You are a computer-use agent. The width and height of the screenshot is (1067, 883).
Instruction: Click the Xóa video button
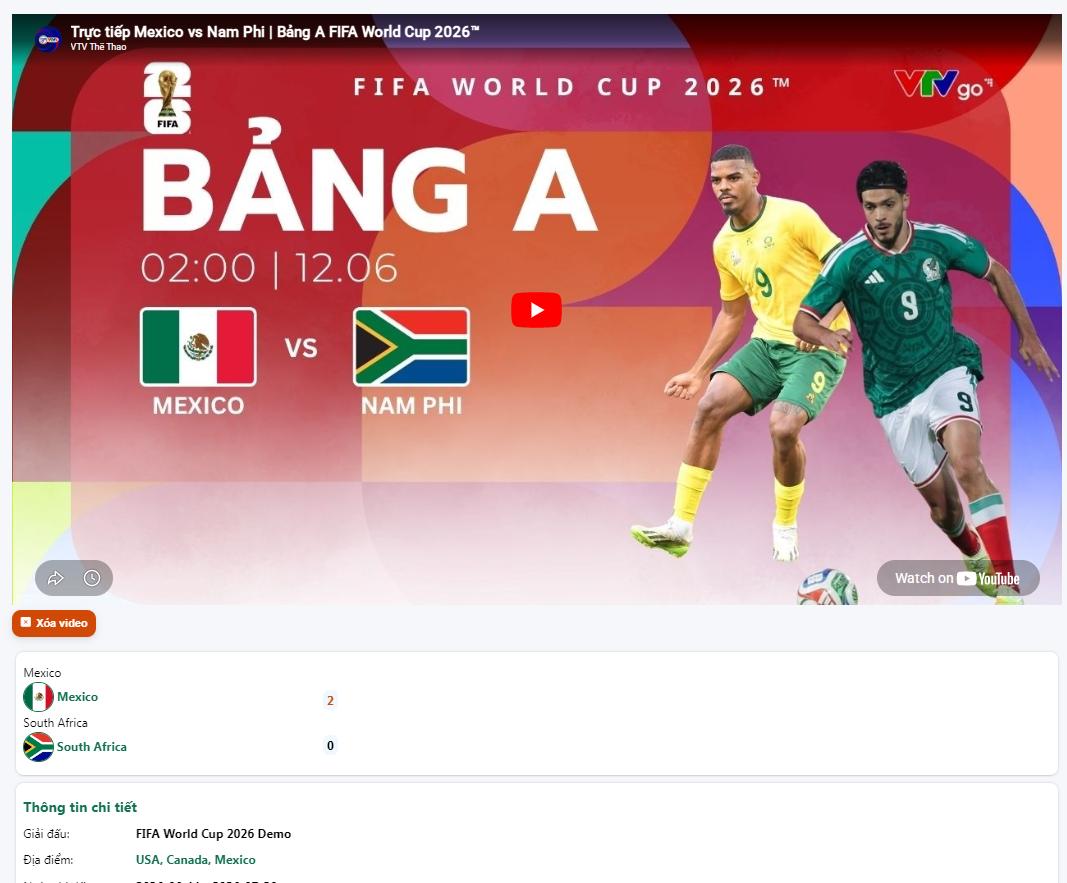click(x=54, y=623)
